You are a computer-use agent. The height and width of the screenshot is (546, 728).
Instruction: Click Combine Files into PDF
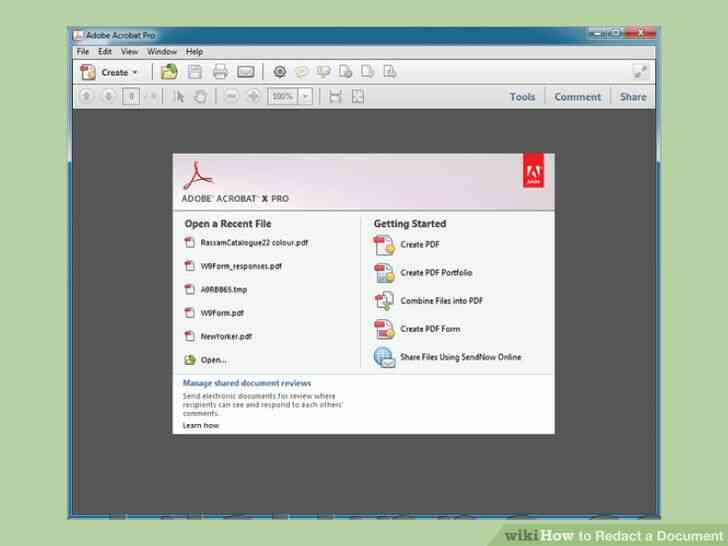point(441,300)
